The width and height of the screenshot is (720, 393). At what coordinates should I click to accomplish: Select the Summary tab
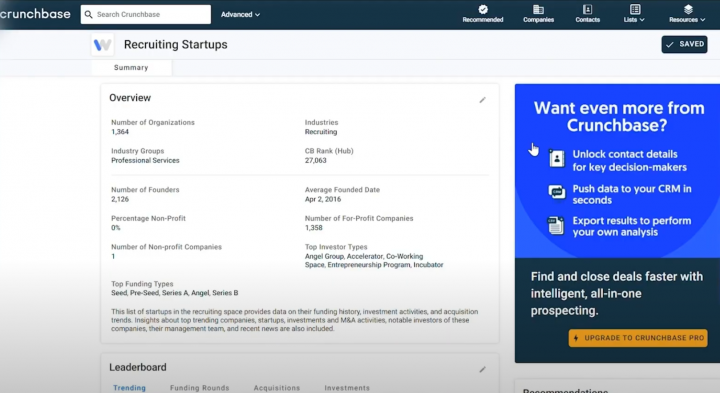131,67
